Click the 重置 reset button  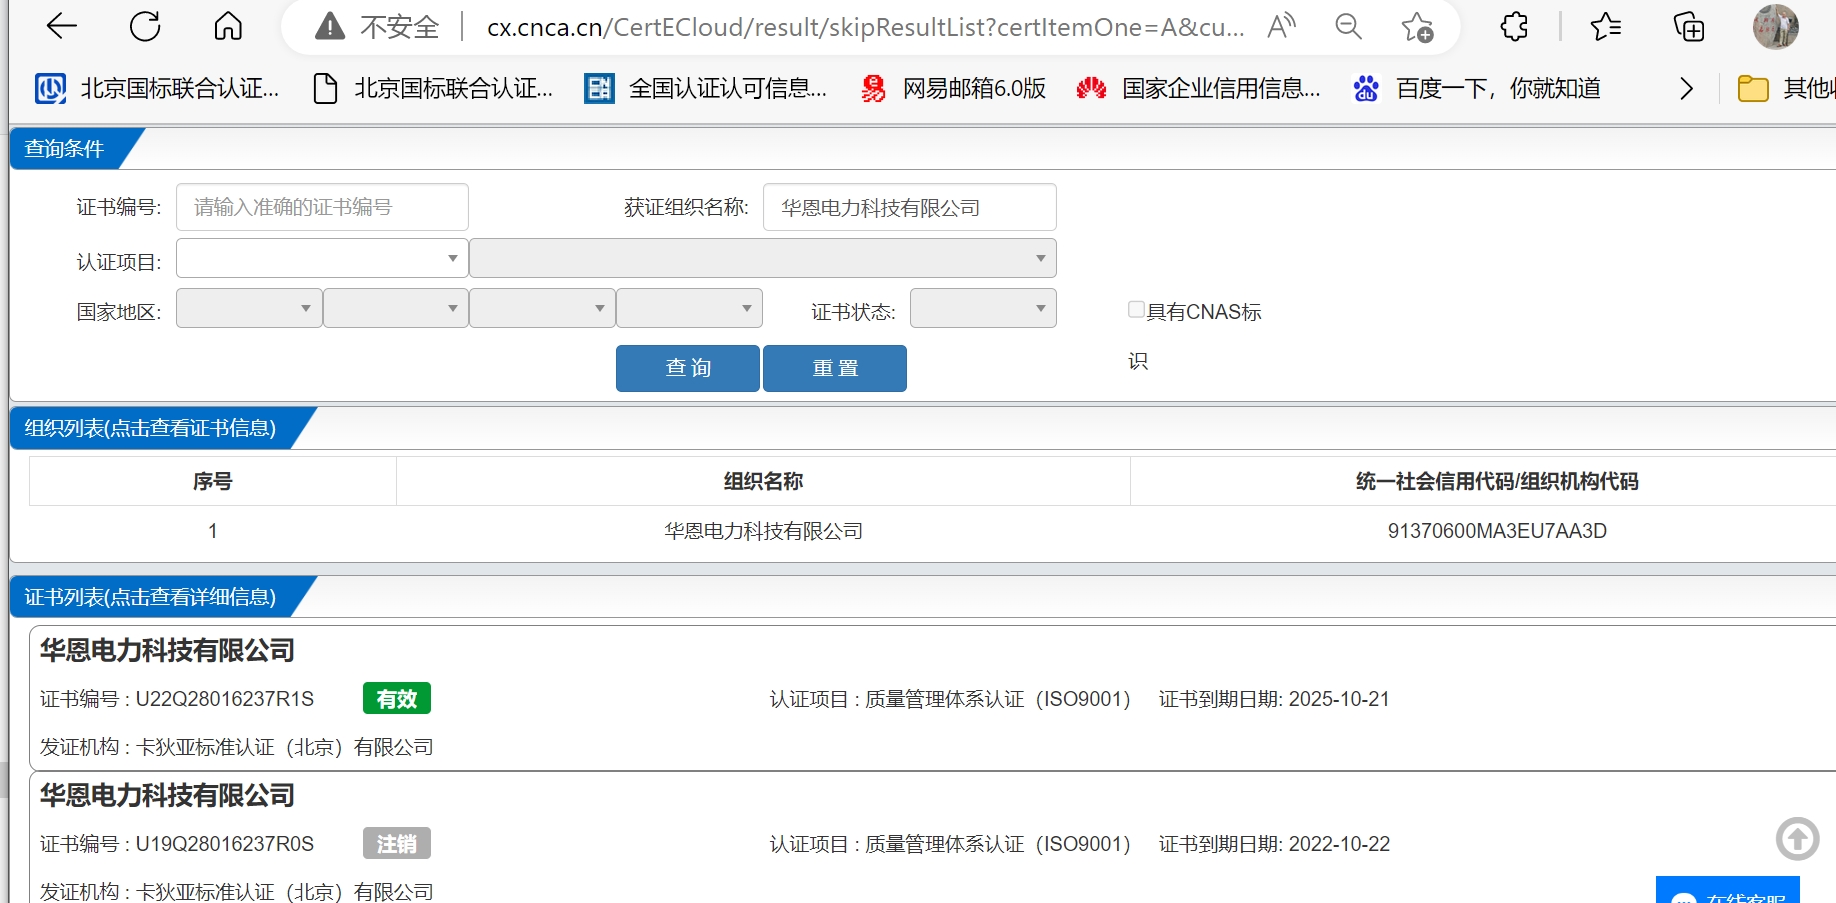pyautogui.click(x=835, y=368)
